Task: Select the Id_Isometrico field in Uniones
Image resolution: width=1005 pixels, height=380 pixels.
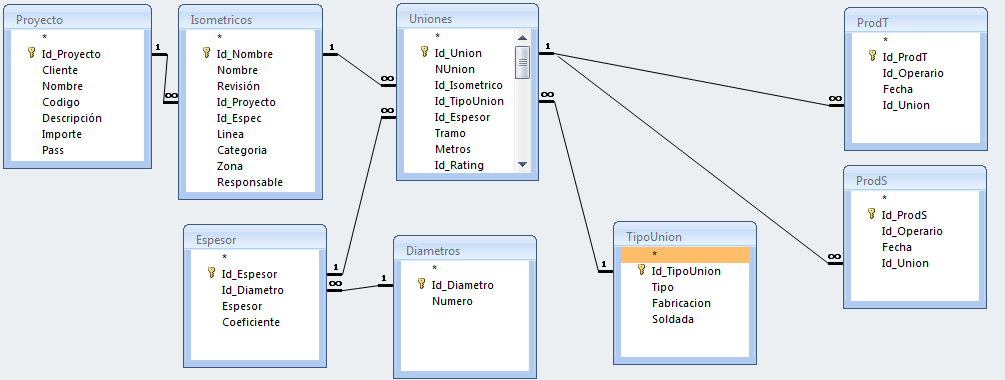Action: pos(469,85)
